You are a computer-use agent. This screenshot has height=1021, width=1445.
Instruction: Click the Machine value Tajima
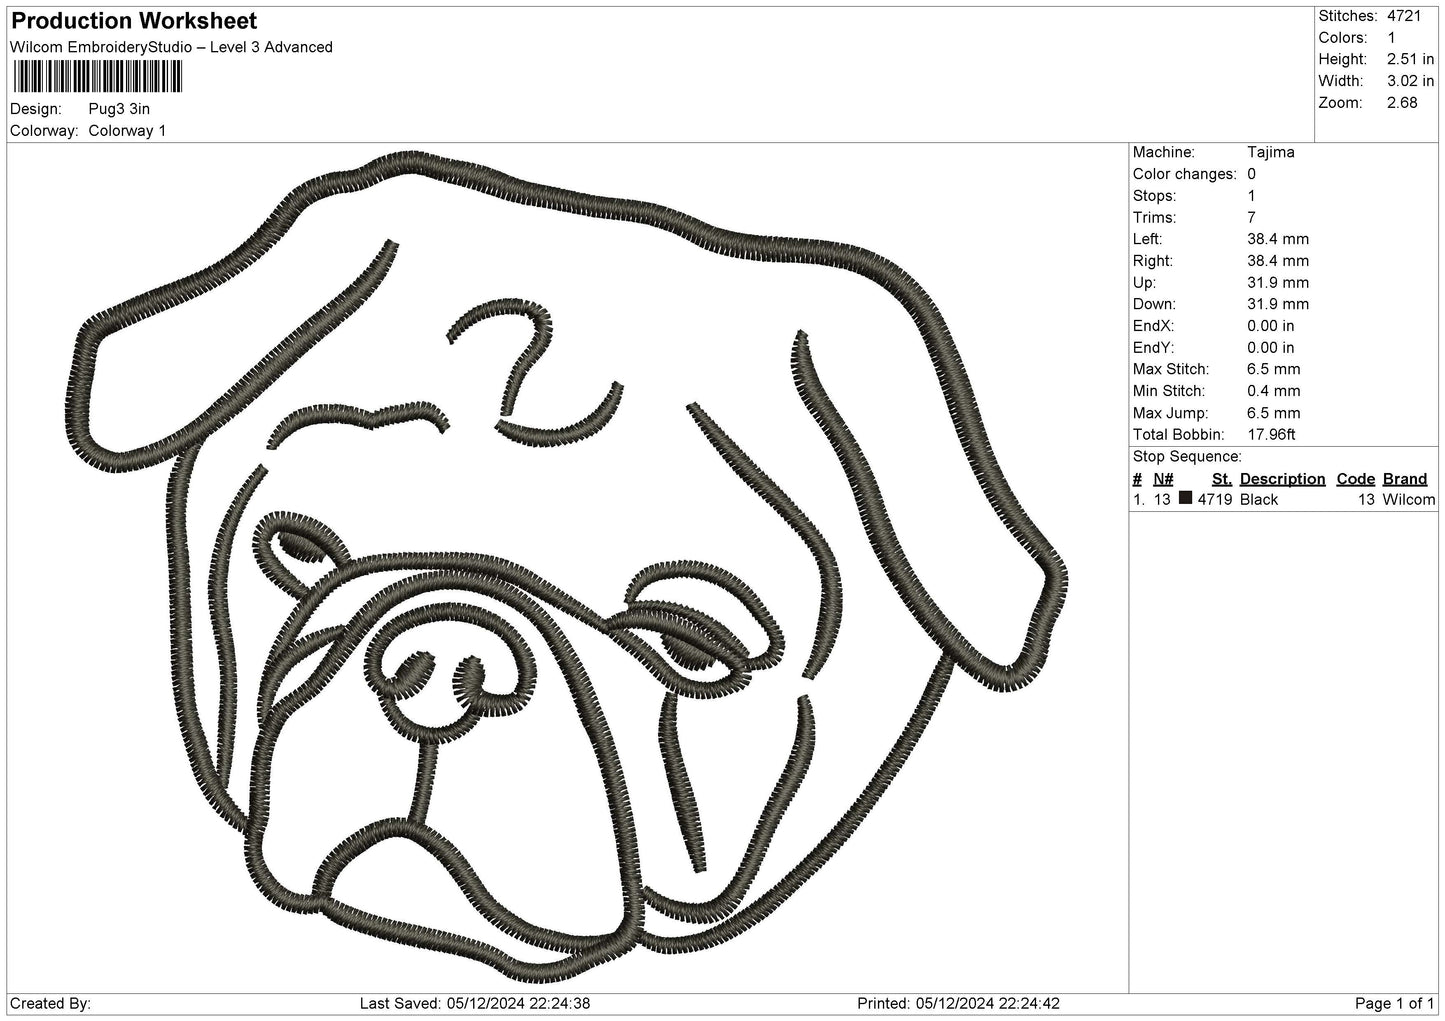tap(1270, 152)
